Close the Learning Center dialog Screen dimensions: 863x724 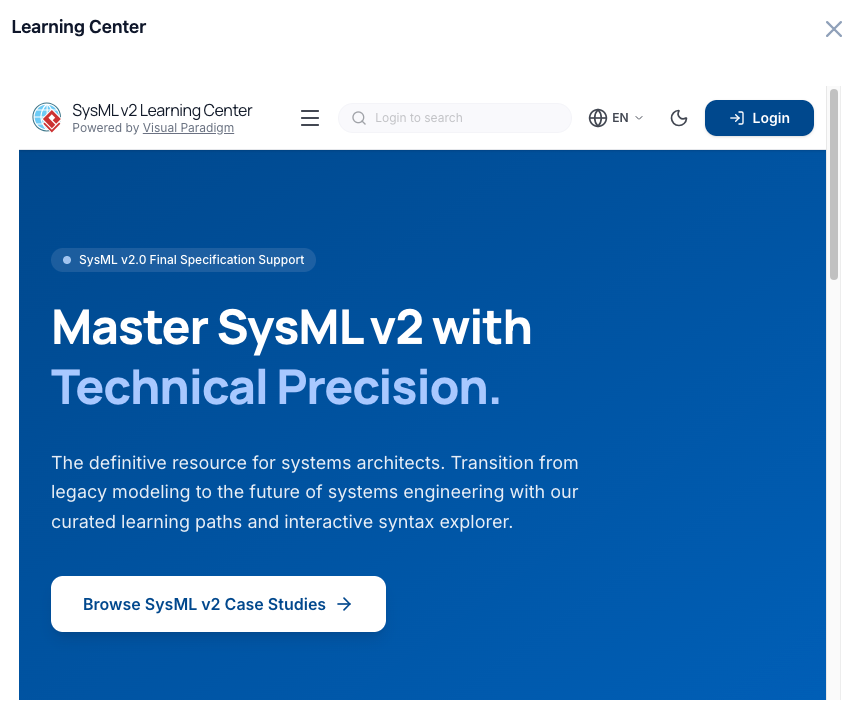(x=834, y=29)
